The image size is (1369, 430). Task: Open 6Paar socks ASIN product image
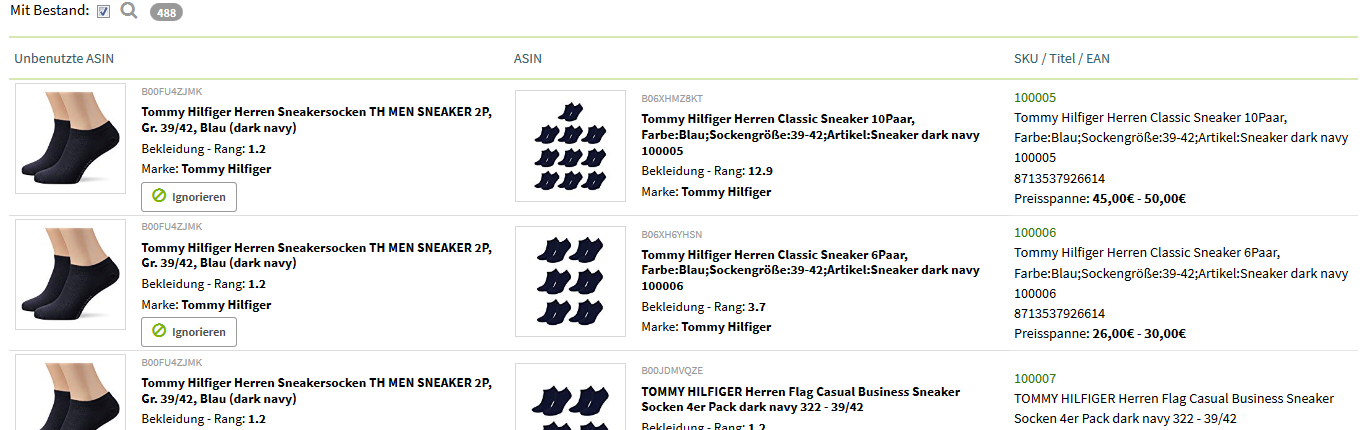[570, 282]
